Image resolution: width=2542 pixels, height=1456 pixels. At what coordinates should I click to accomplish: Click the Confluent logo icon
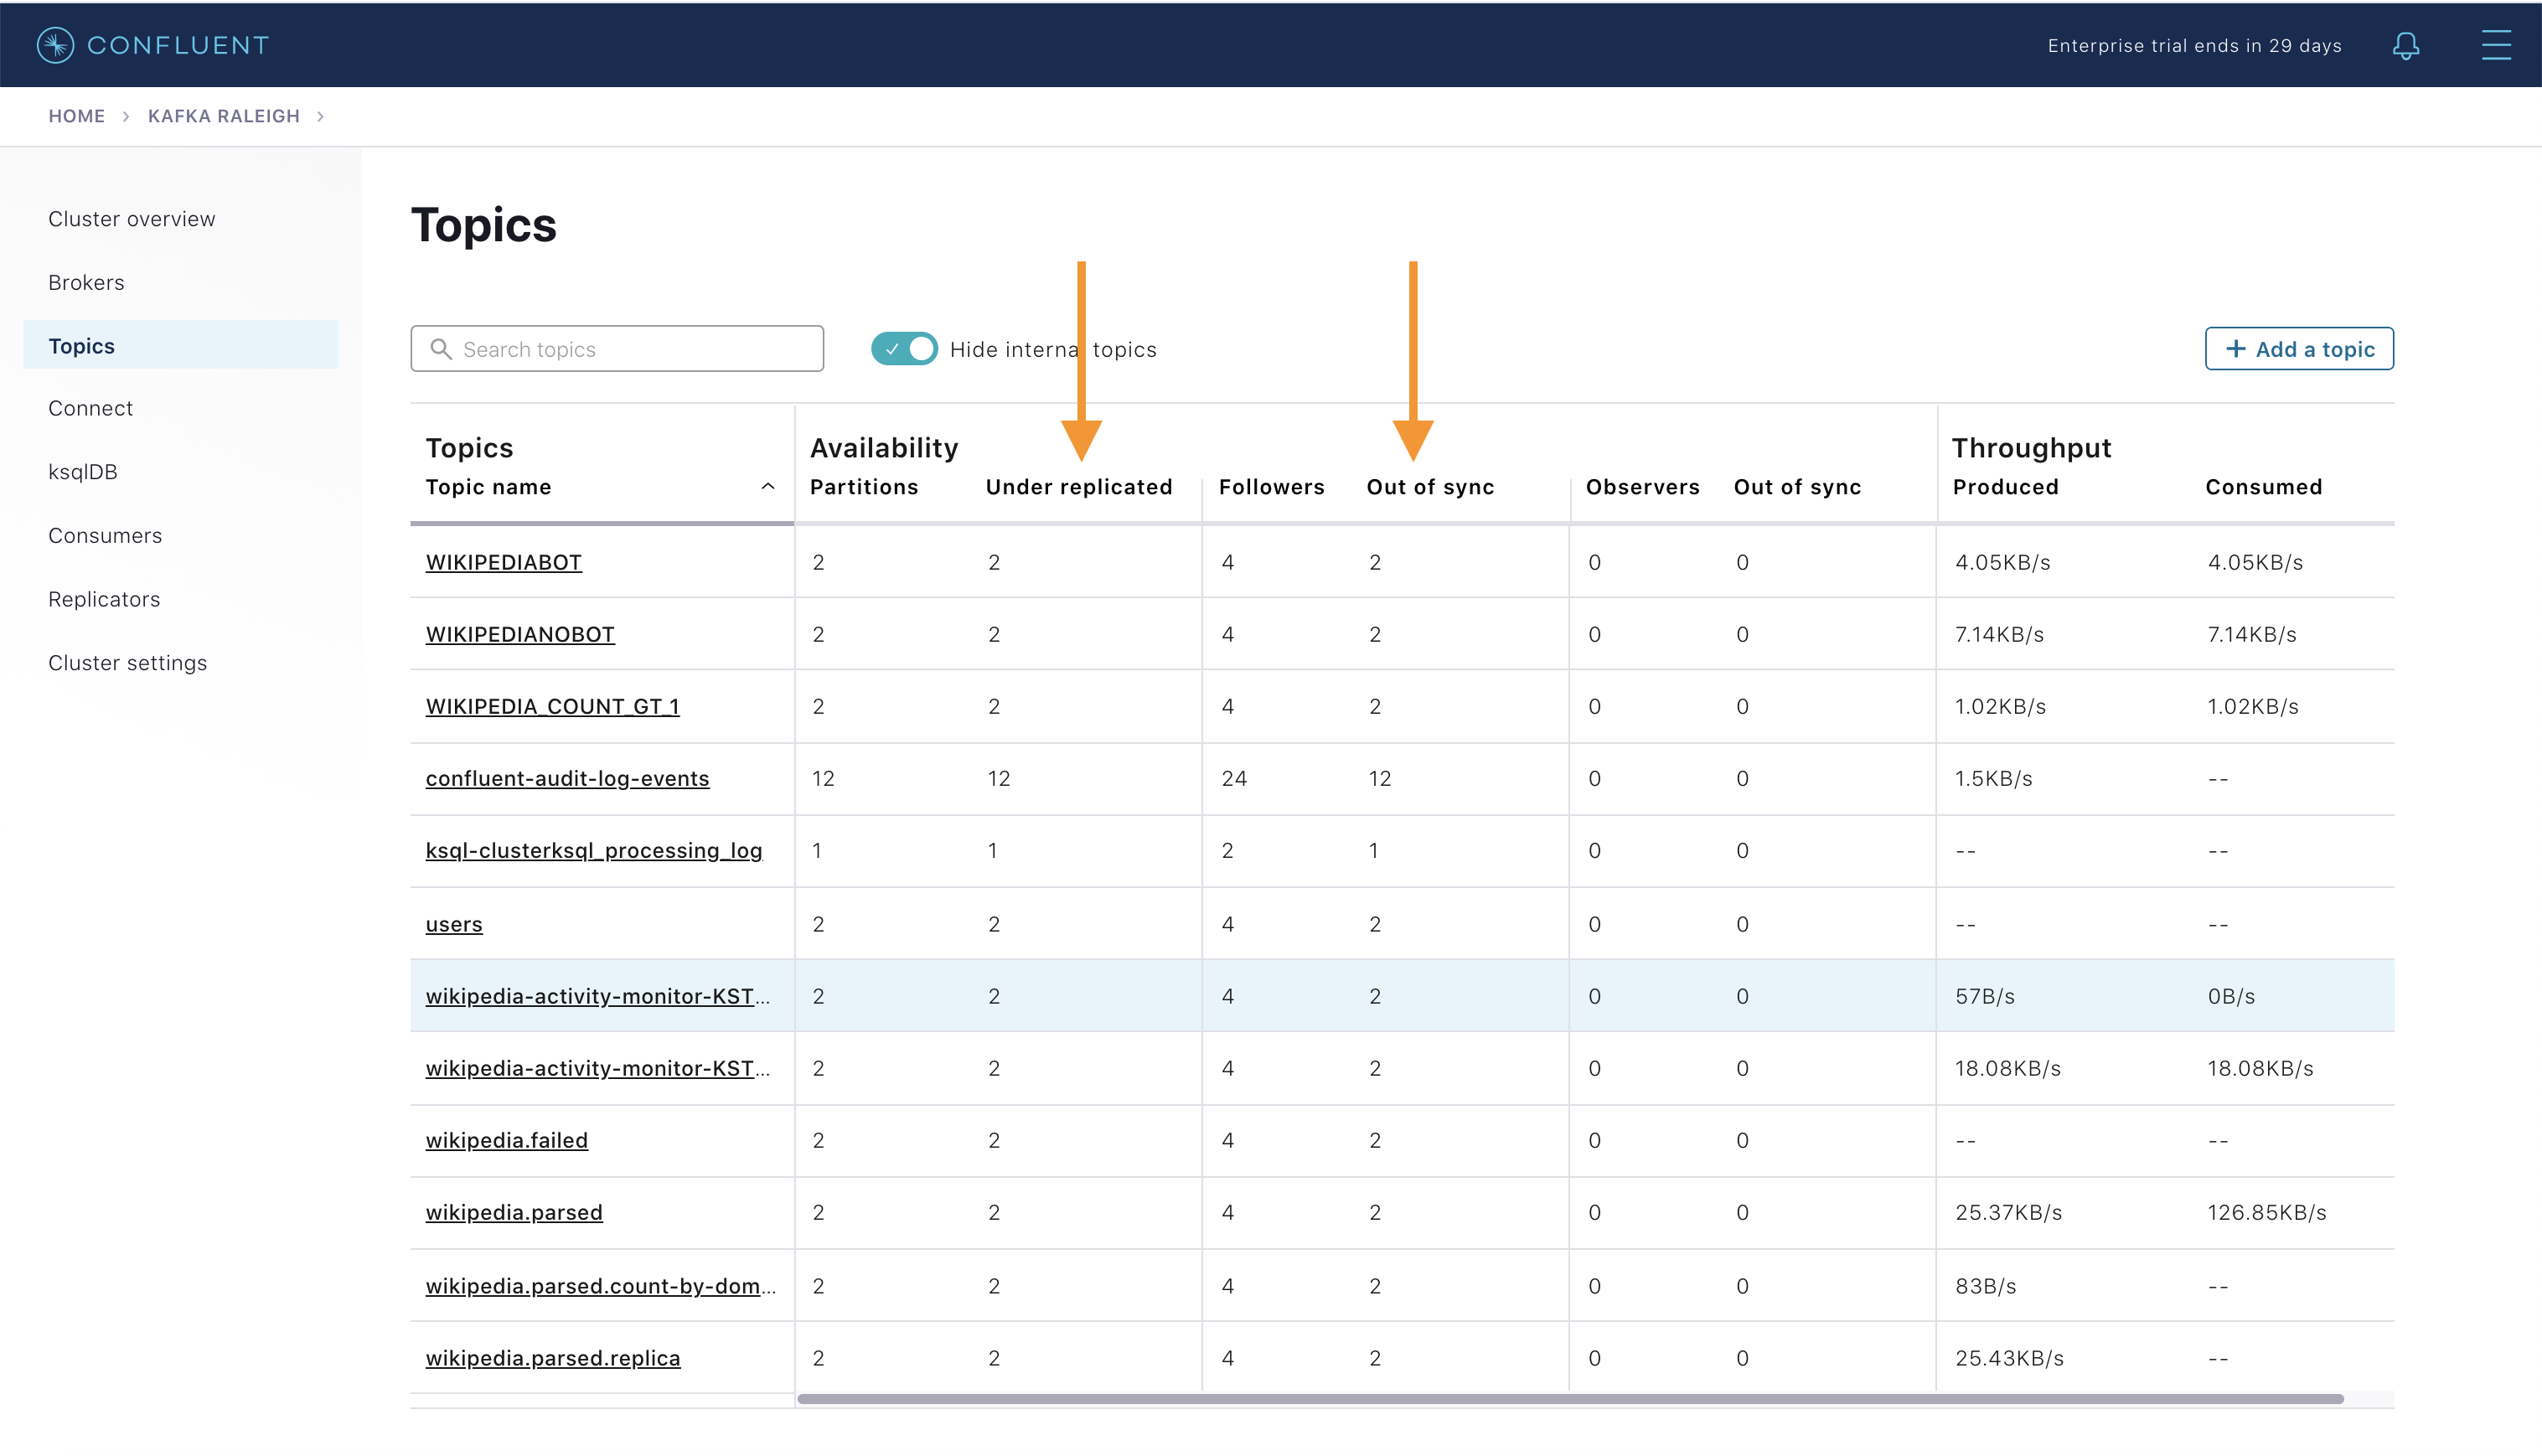coord(55,45)
